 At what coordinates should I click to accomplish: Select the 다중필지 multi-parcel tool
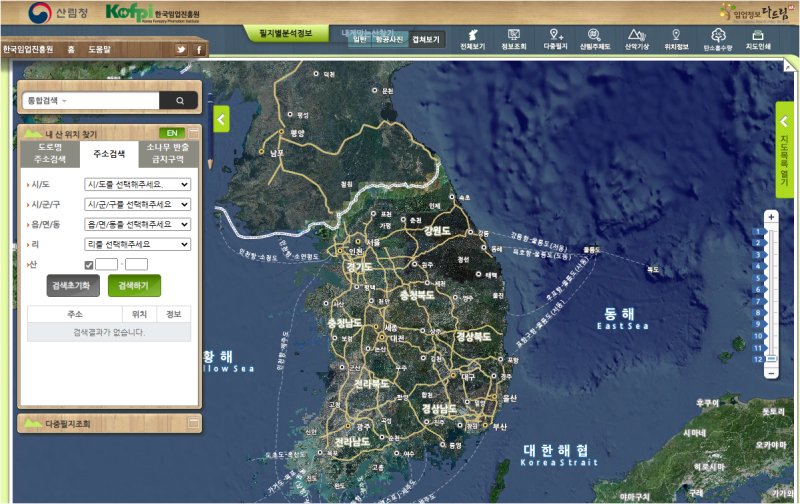pyautogui.click(x=555, y=39)
